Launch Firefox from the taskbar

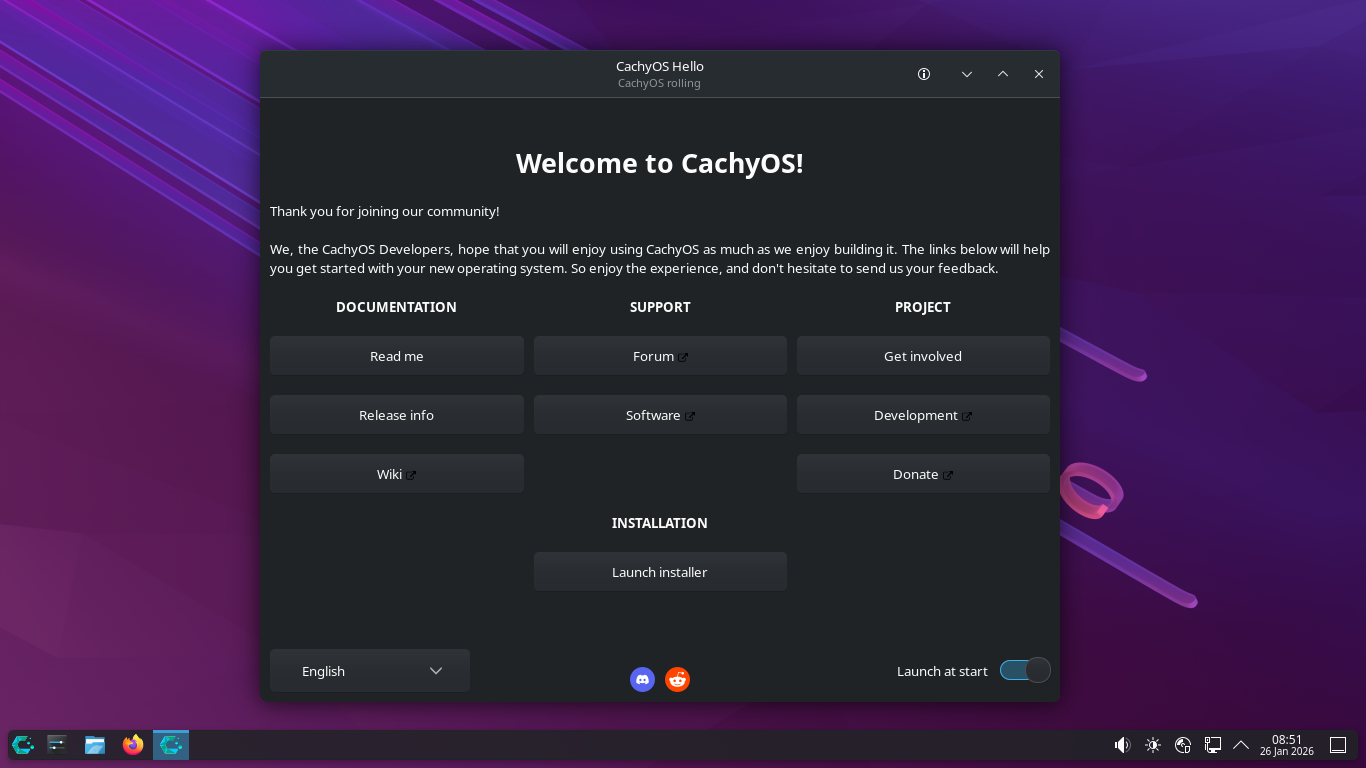tap(133, 744)
